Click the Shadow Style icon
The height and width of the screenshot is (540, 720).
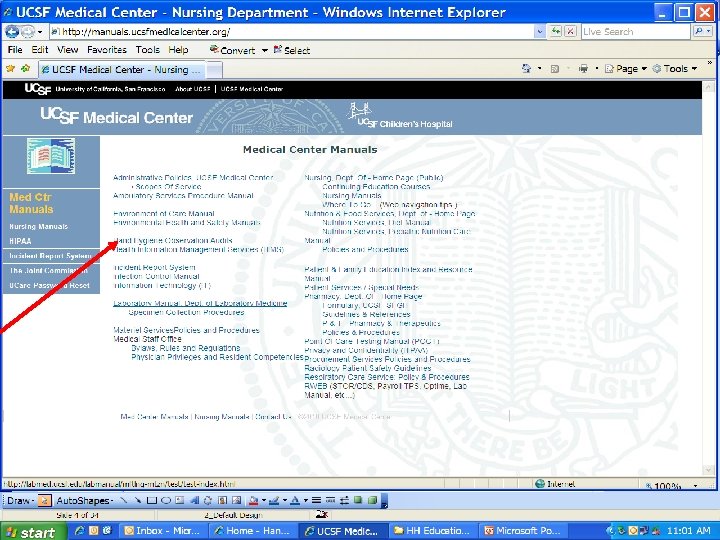tap(358, 500)
